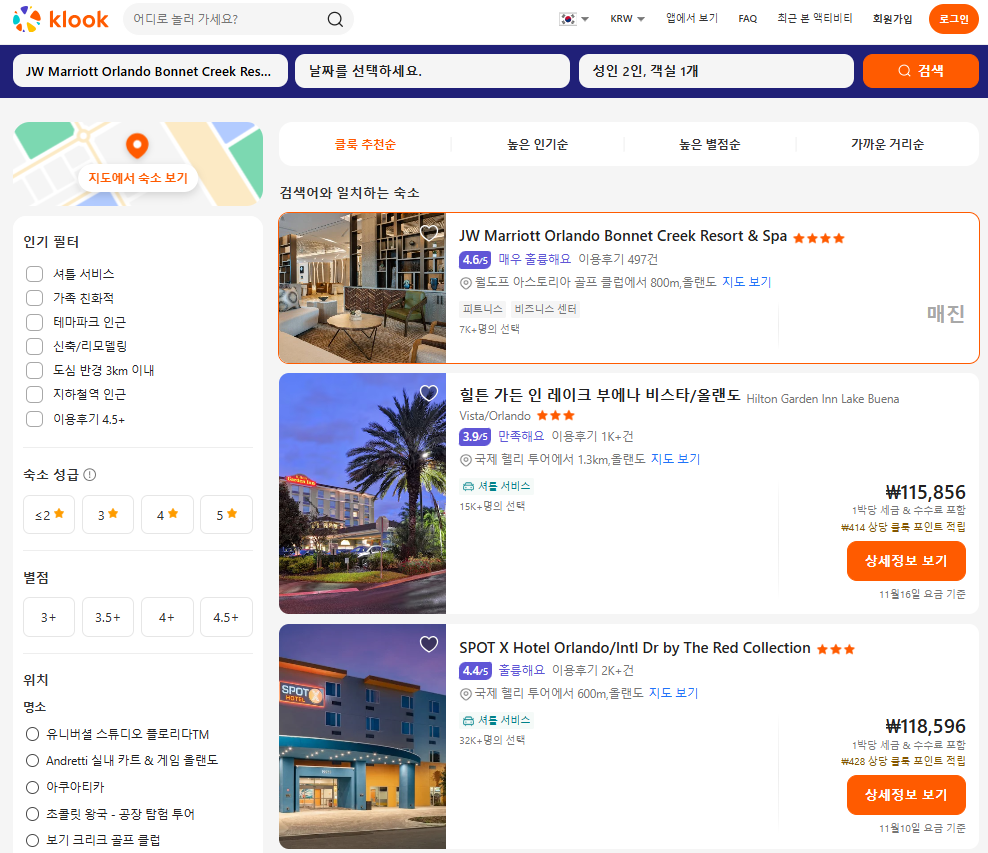Open 상세정보 보기 for Hilton Garden Inn
This screenshot has width=988, height=853.
tap(905, 561)
